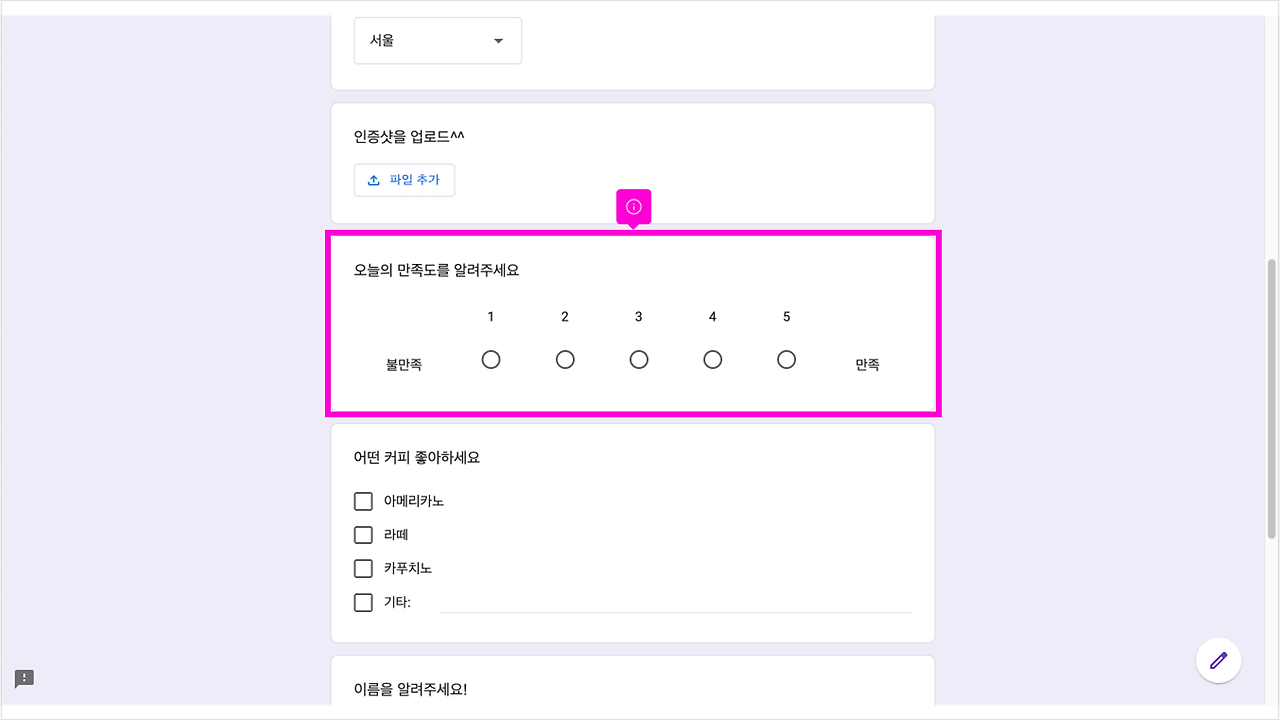Click the 기타 text entry field

pyautogui.click(x=675, y=602)
